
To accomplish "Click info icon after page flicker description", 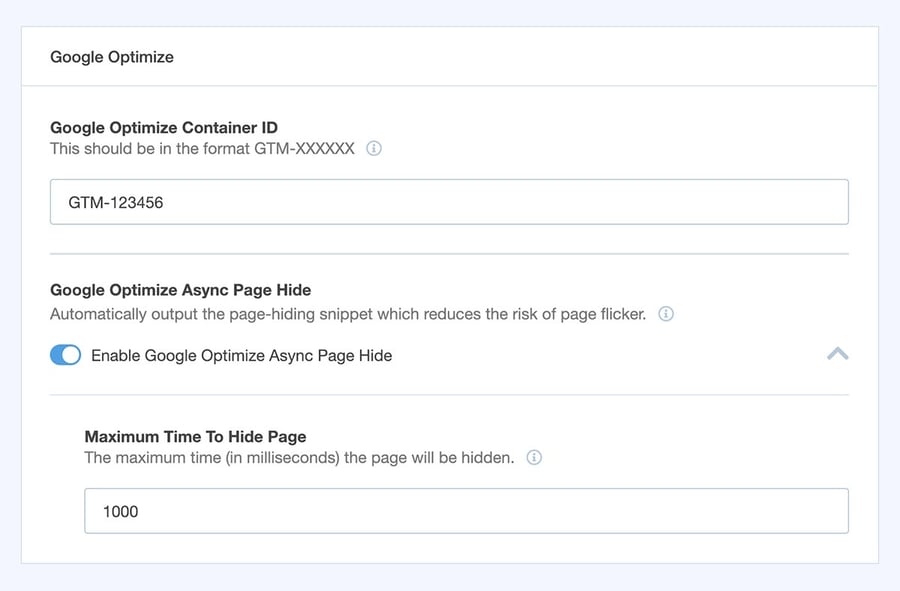I will click(x=666, y=314).
